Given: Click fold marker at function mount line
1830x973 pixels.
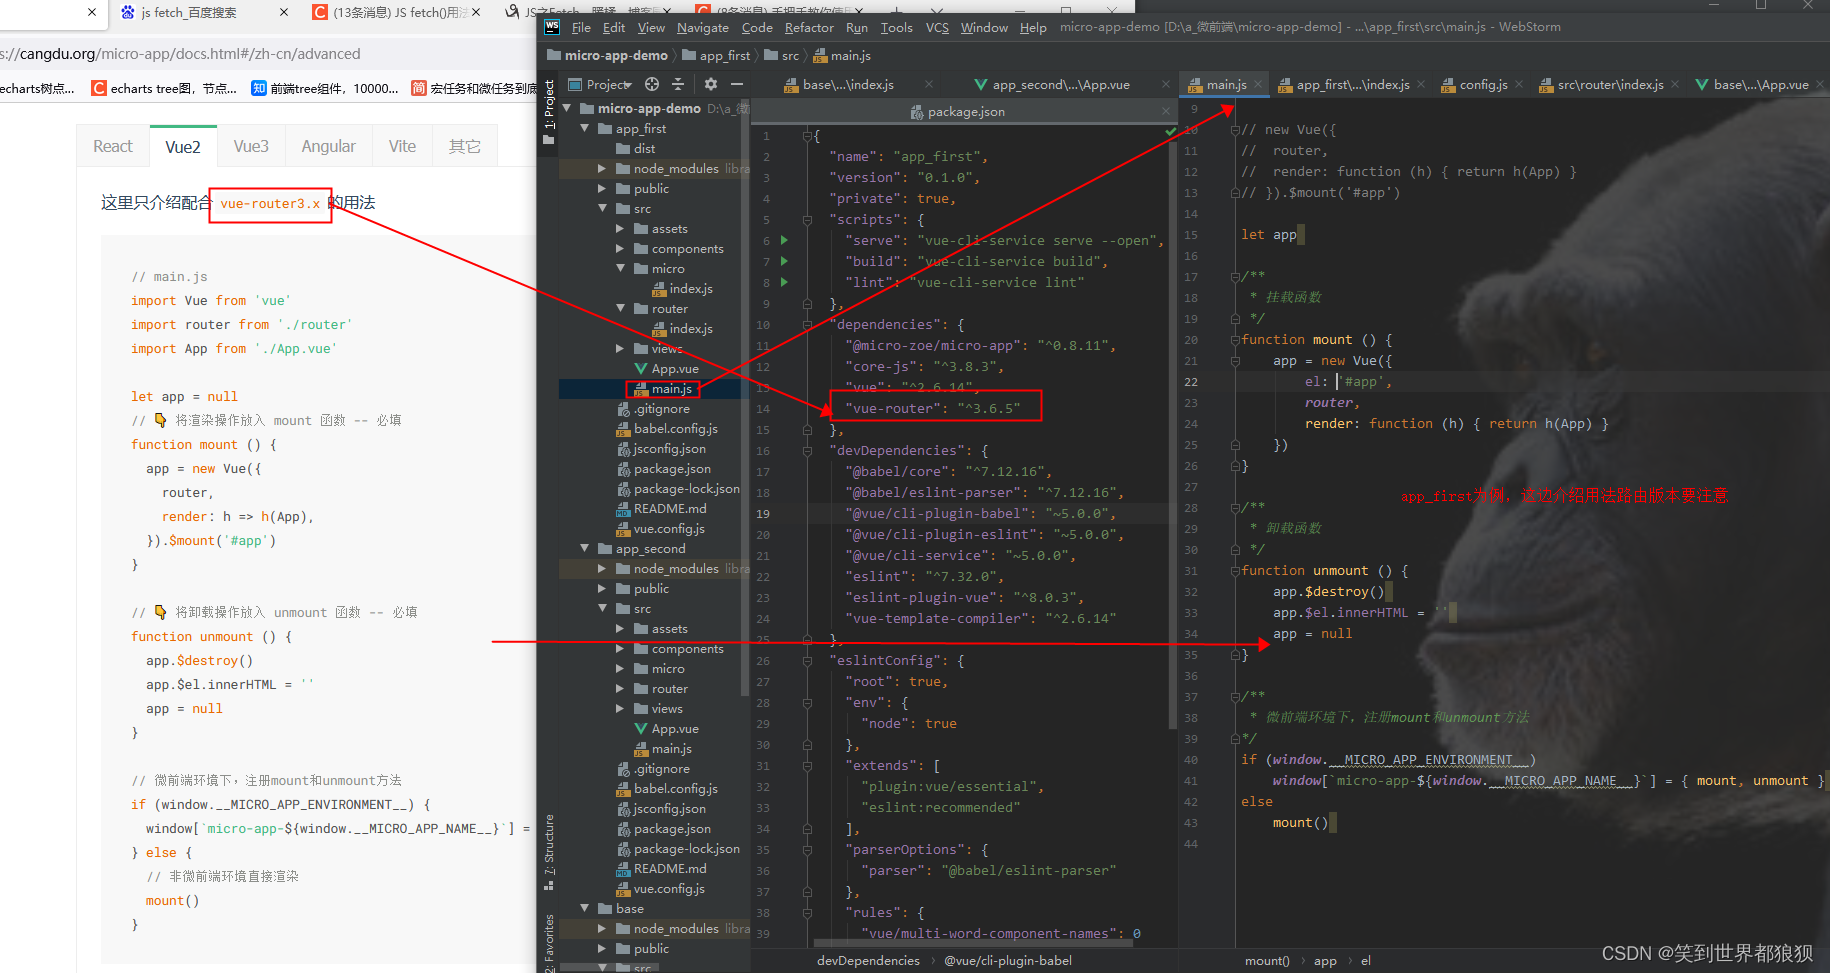Looking at the screenshot, I should 1236,340.
